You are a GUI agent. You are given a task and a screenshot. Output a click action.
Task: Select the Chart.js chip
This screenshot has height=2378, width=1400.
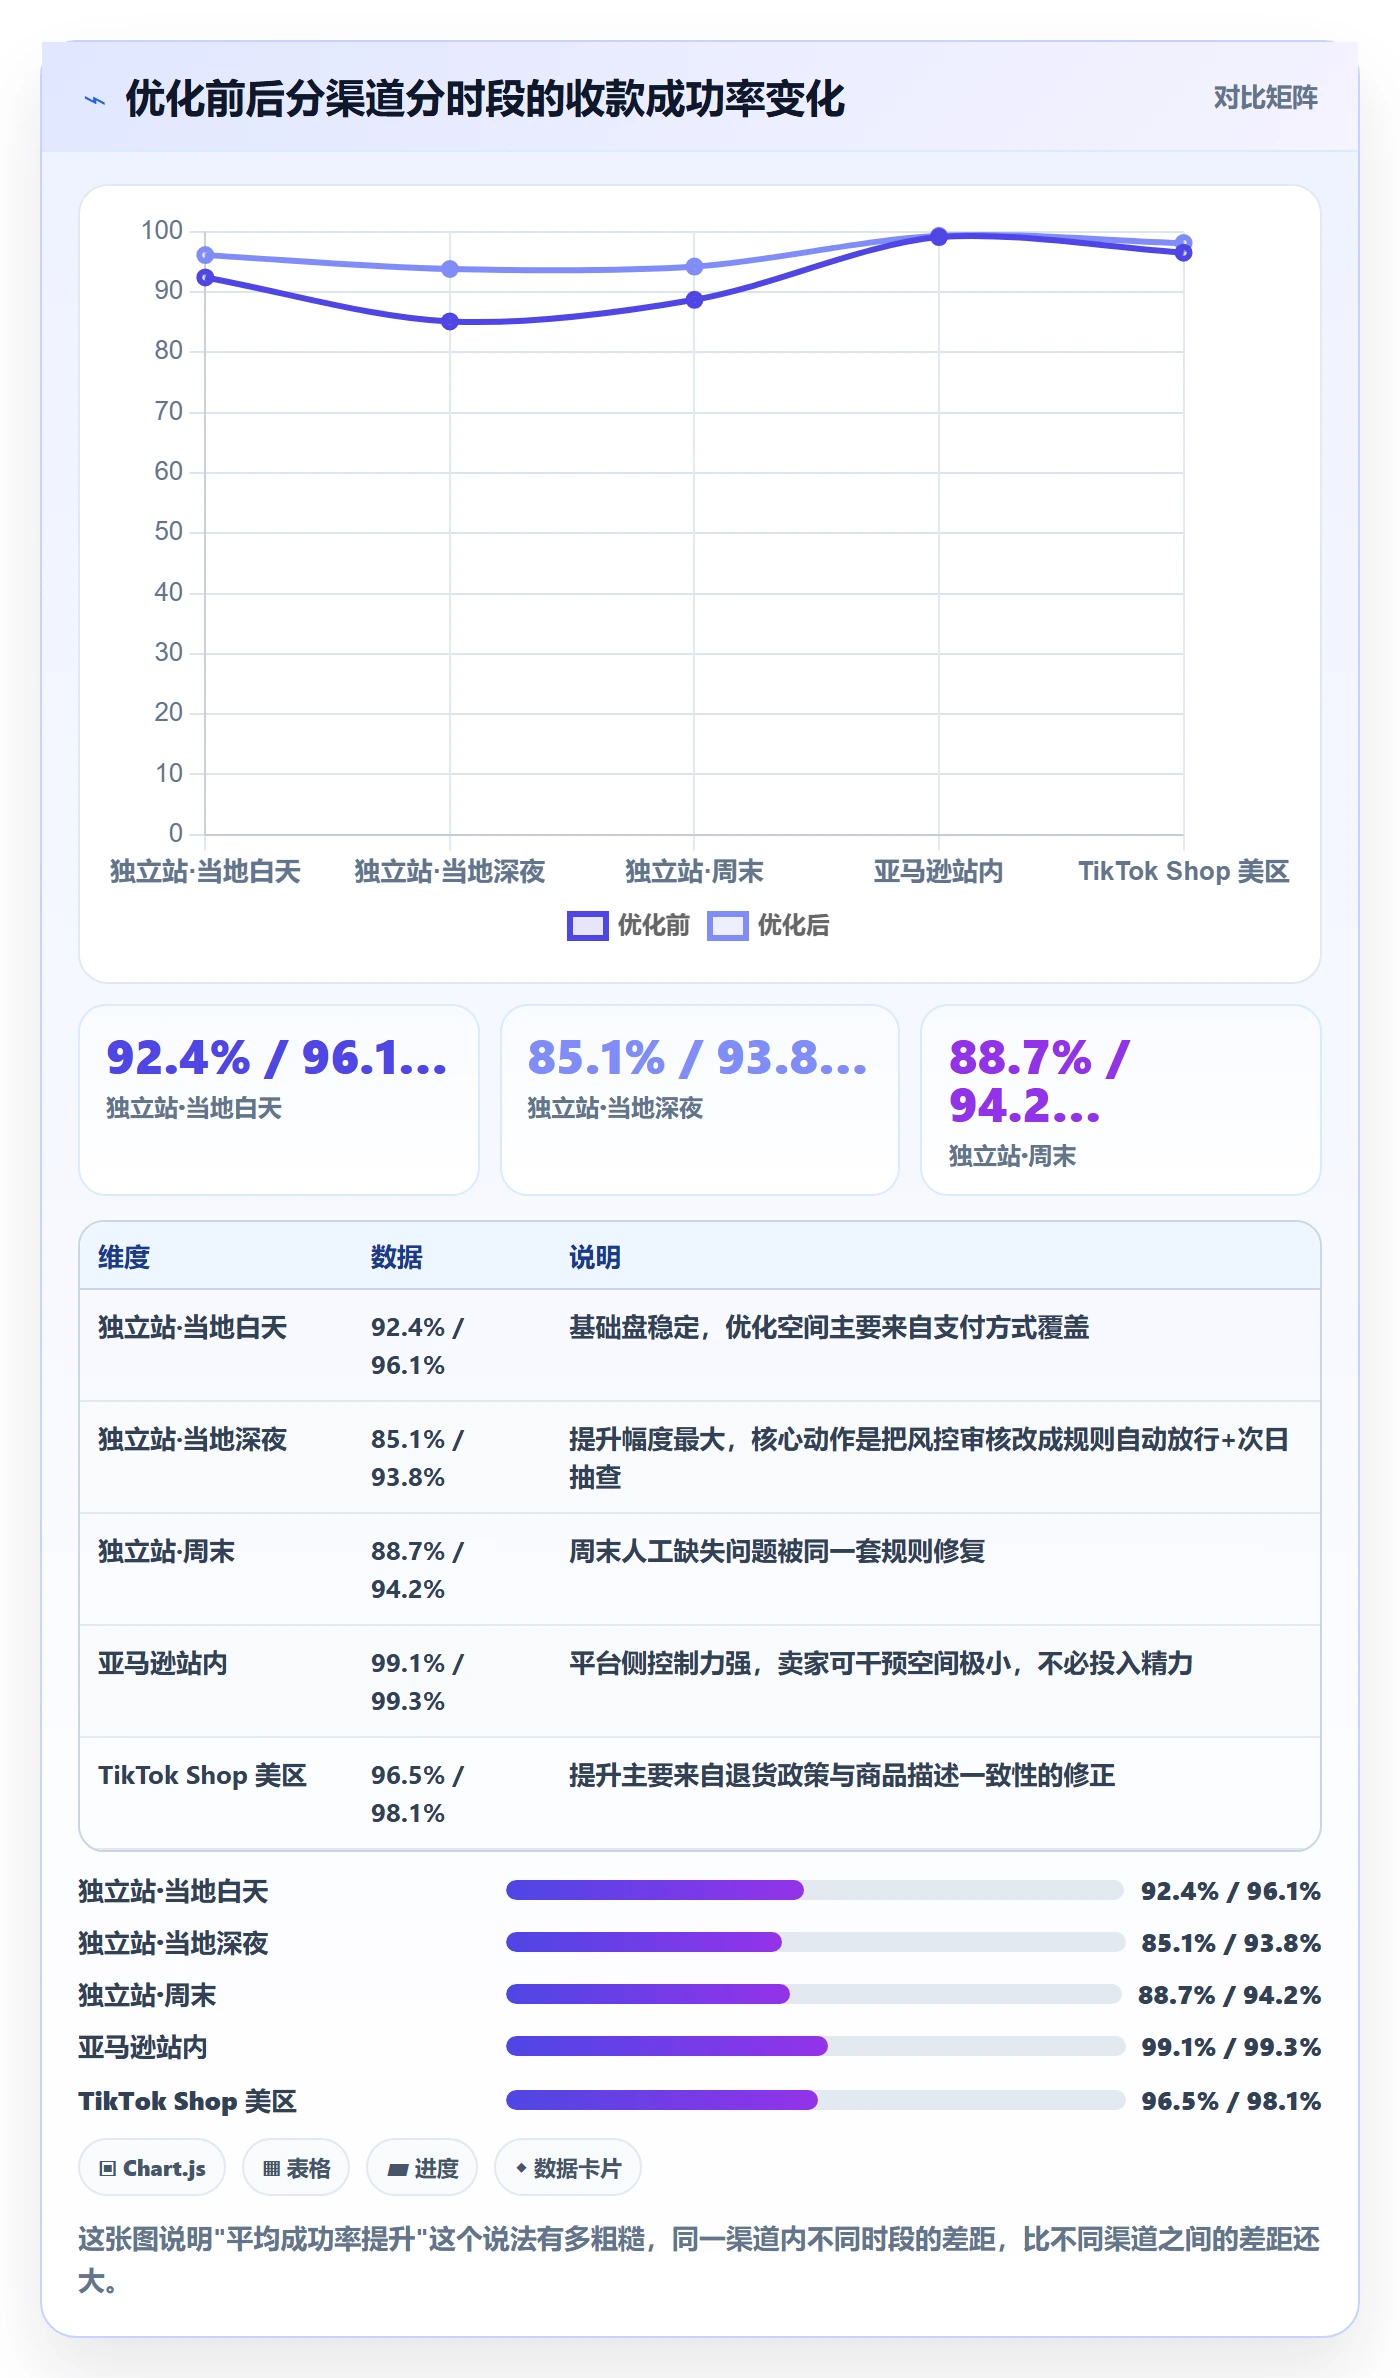pos(152,2168)
